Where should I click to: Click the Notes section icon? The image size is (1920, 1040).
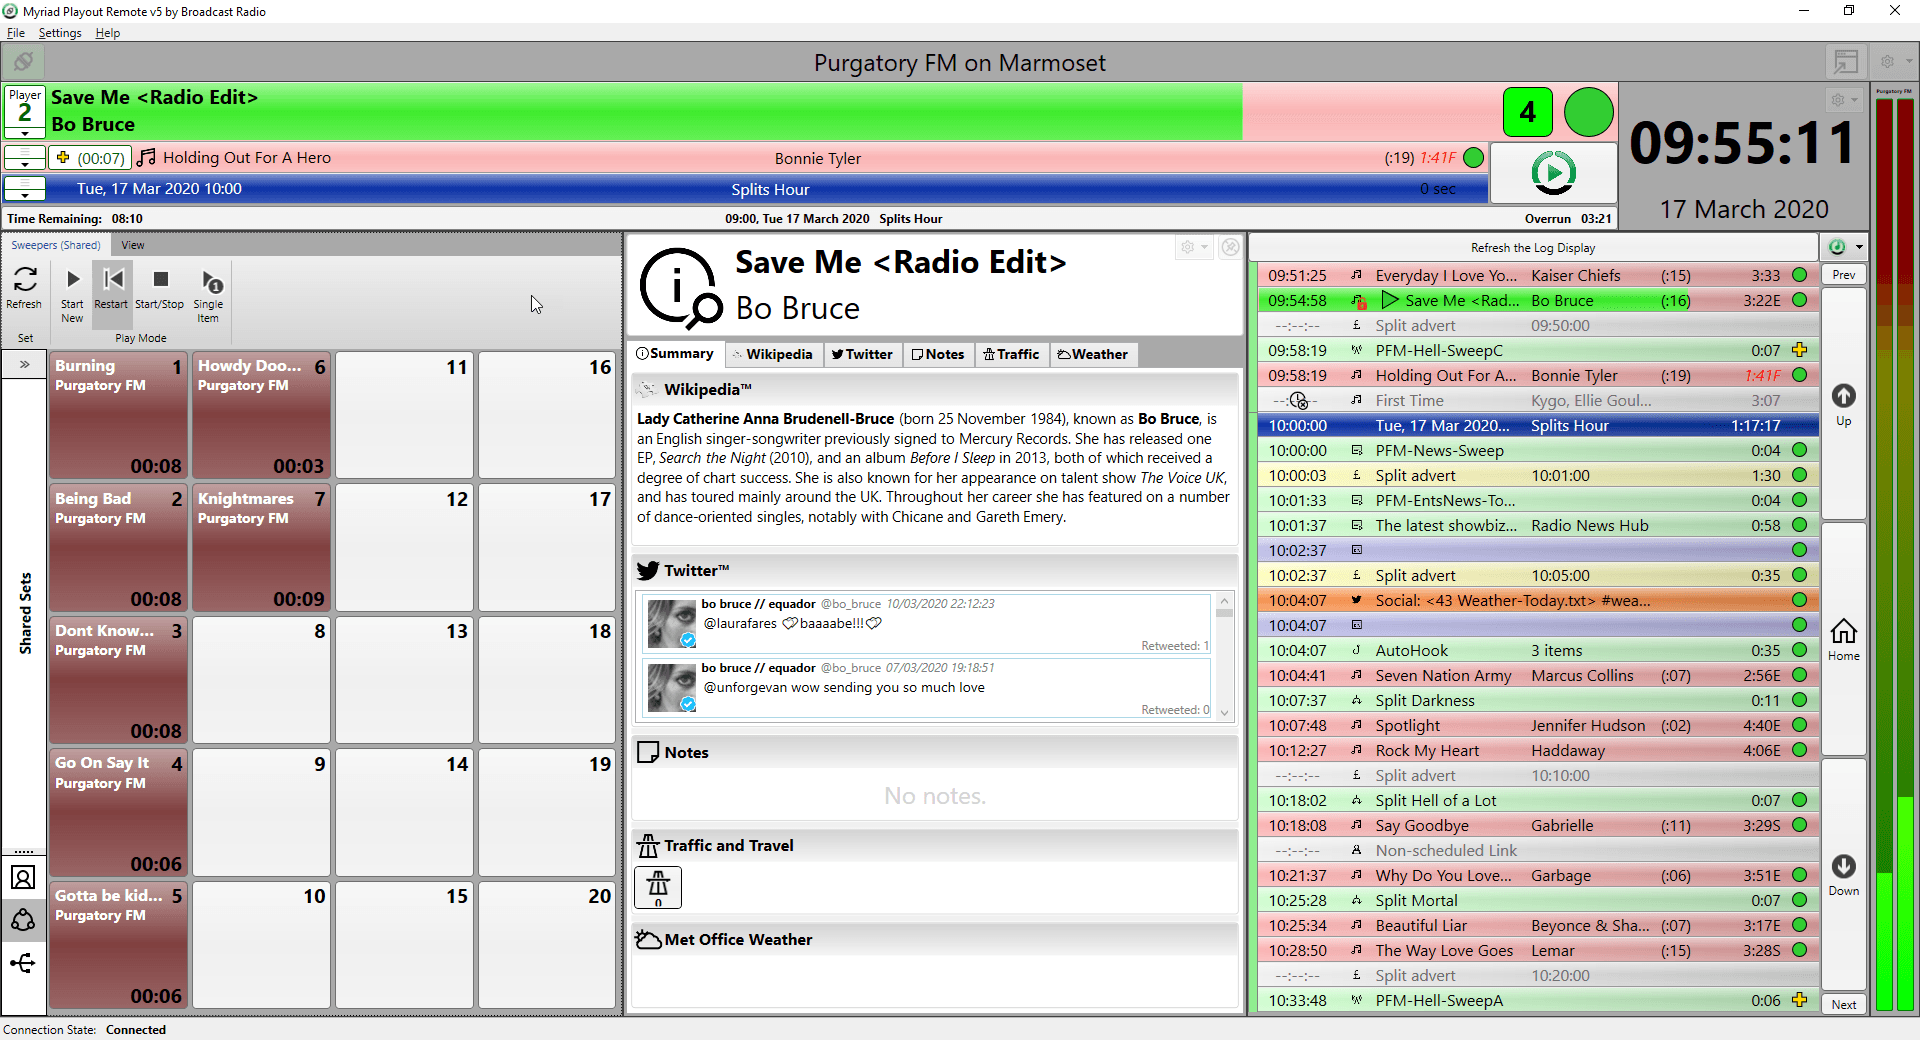point(648,752)
